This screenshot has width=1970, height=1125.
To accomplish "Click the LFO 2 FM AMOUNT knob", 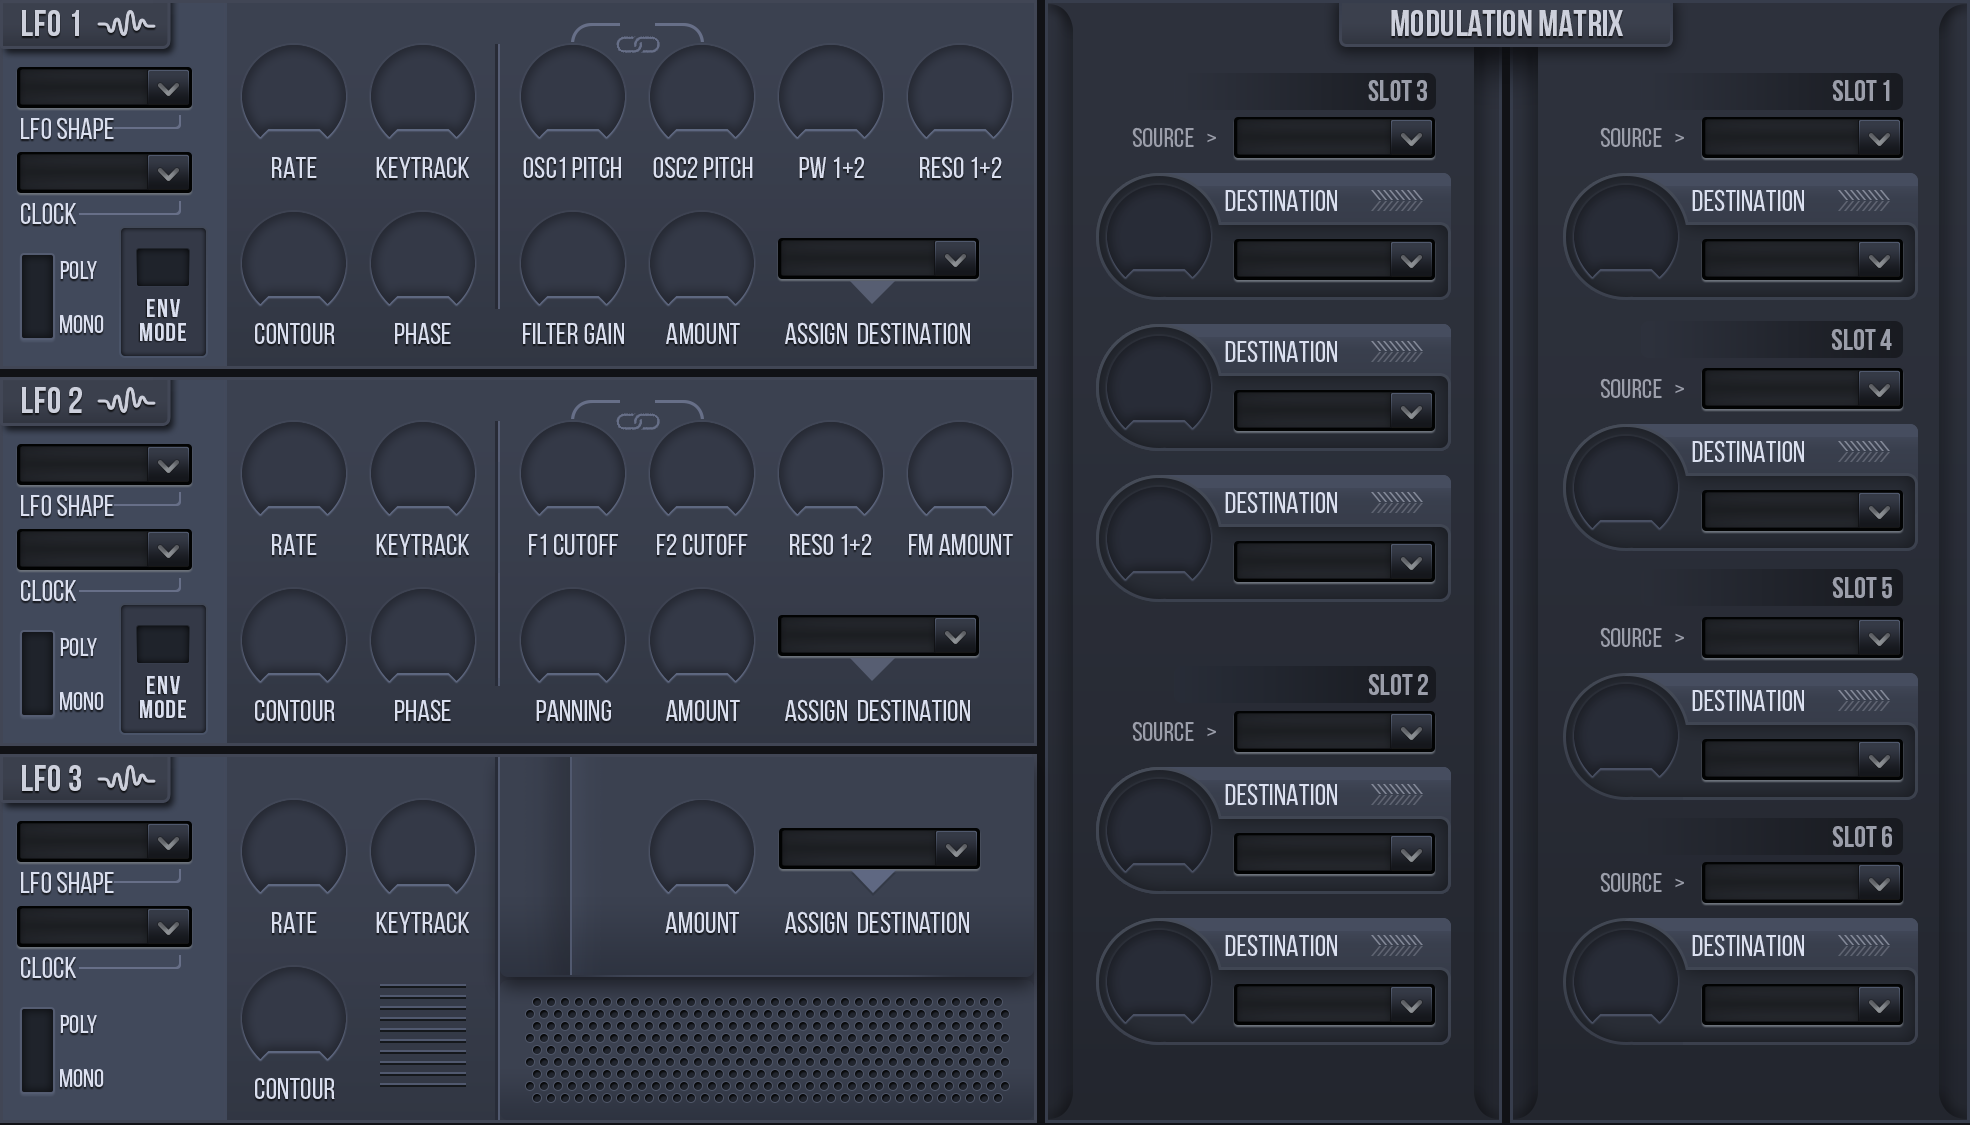I will [959, 473].
